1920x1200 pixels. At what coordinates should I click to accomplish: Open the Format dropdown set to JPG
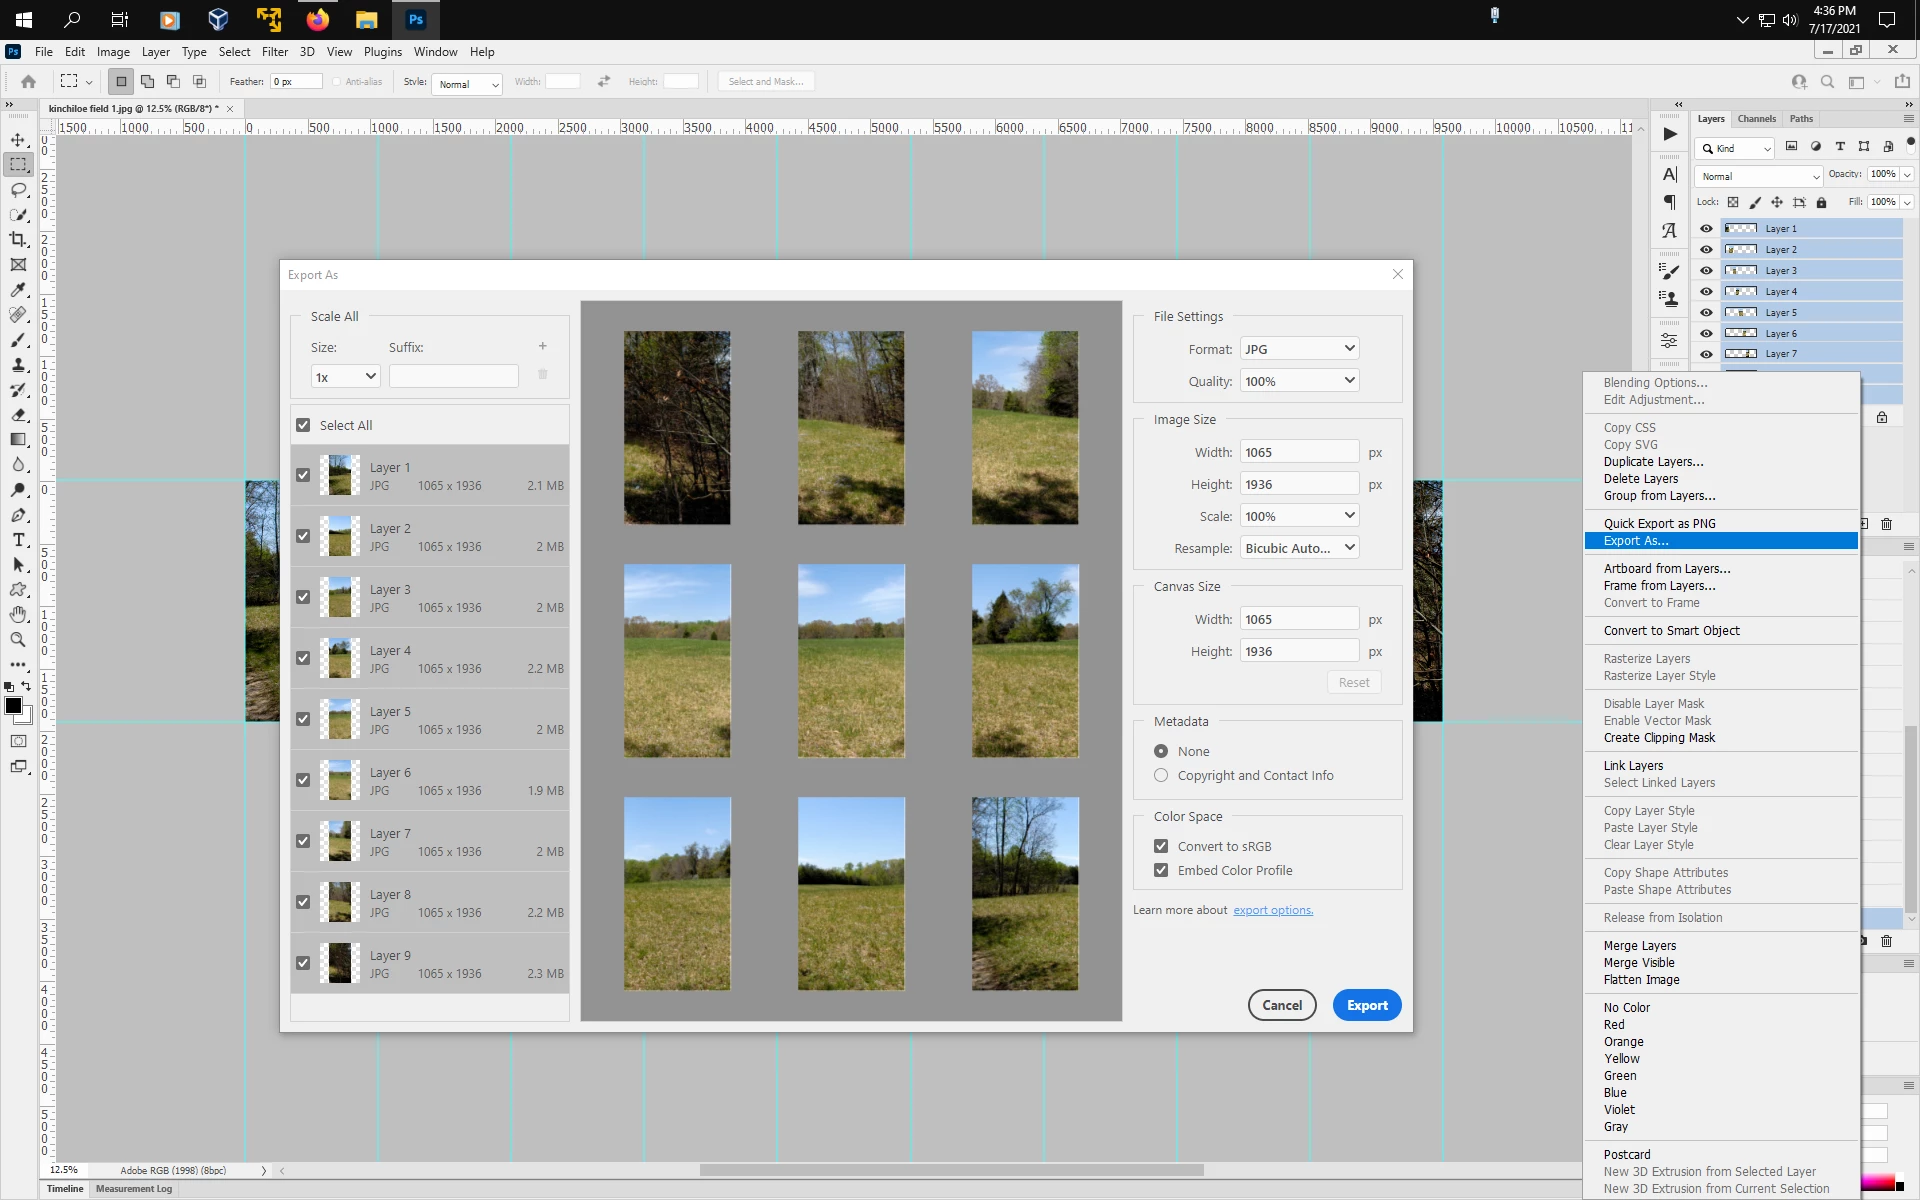pos(1299,348)
